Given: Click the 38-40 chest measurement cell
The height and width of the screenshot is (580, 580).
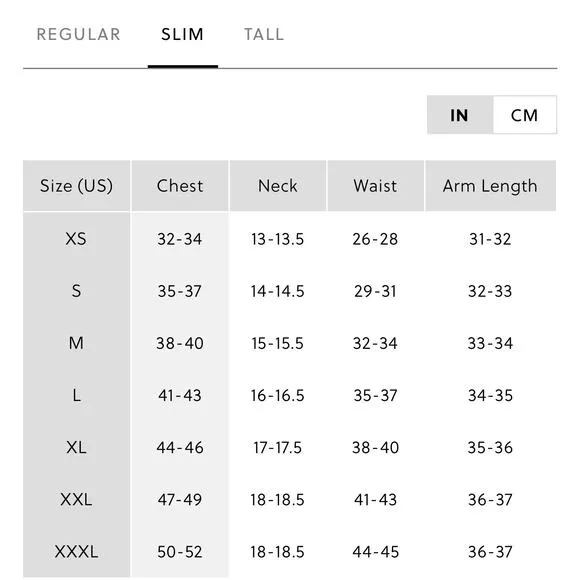Looking at the screenshot, I should (x=180, y=343).
